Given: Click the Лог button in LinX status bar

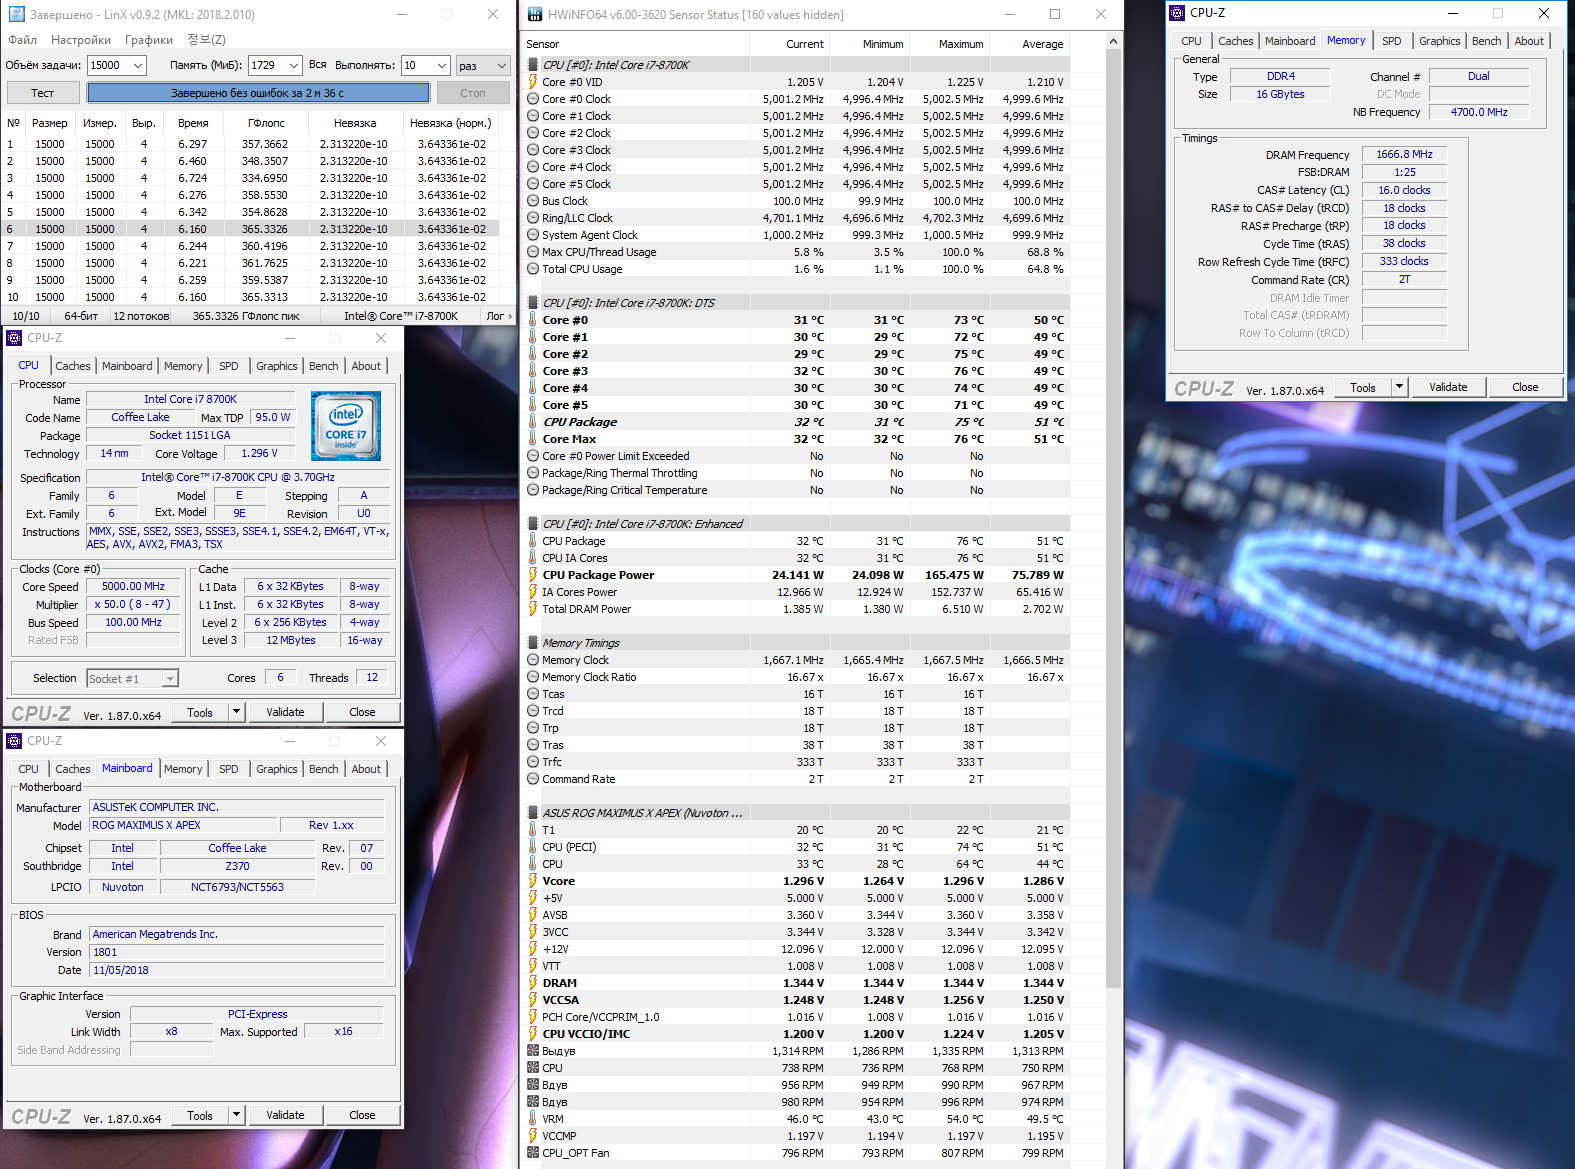Looking at the screenshot, I should 499,316.
